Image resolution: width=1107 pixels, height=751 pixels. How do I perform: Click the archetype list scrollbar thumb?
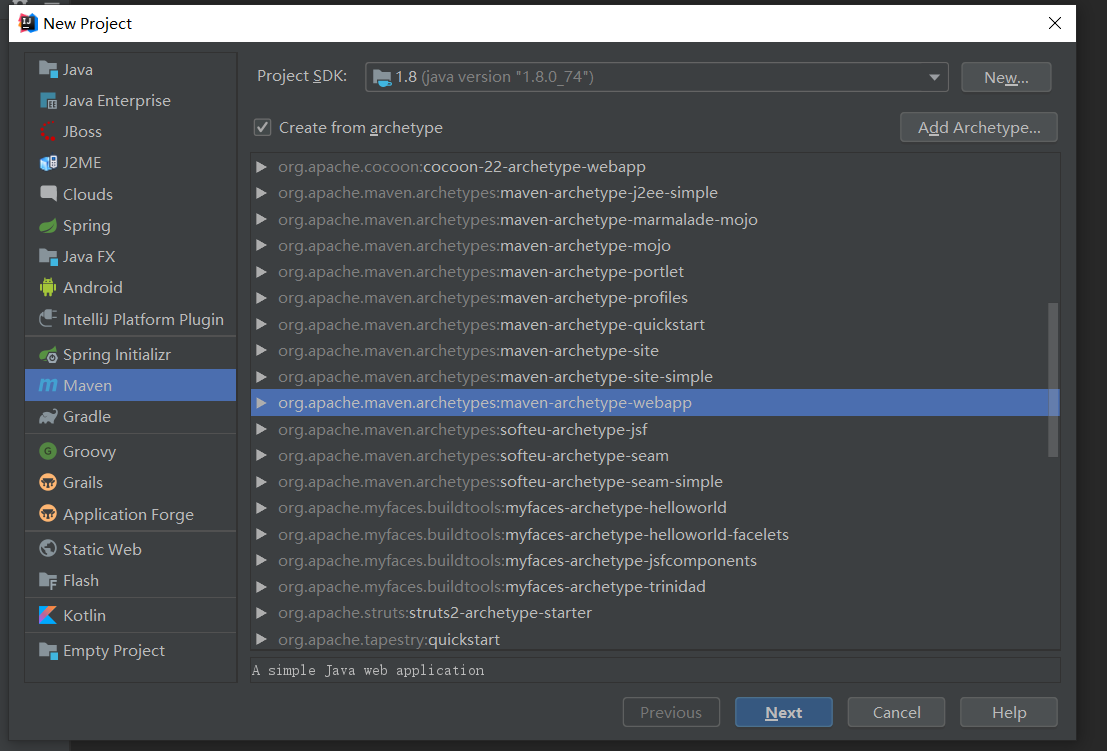click(1053, 380)
